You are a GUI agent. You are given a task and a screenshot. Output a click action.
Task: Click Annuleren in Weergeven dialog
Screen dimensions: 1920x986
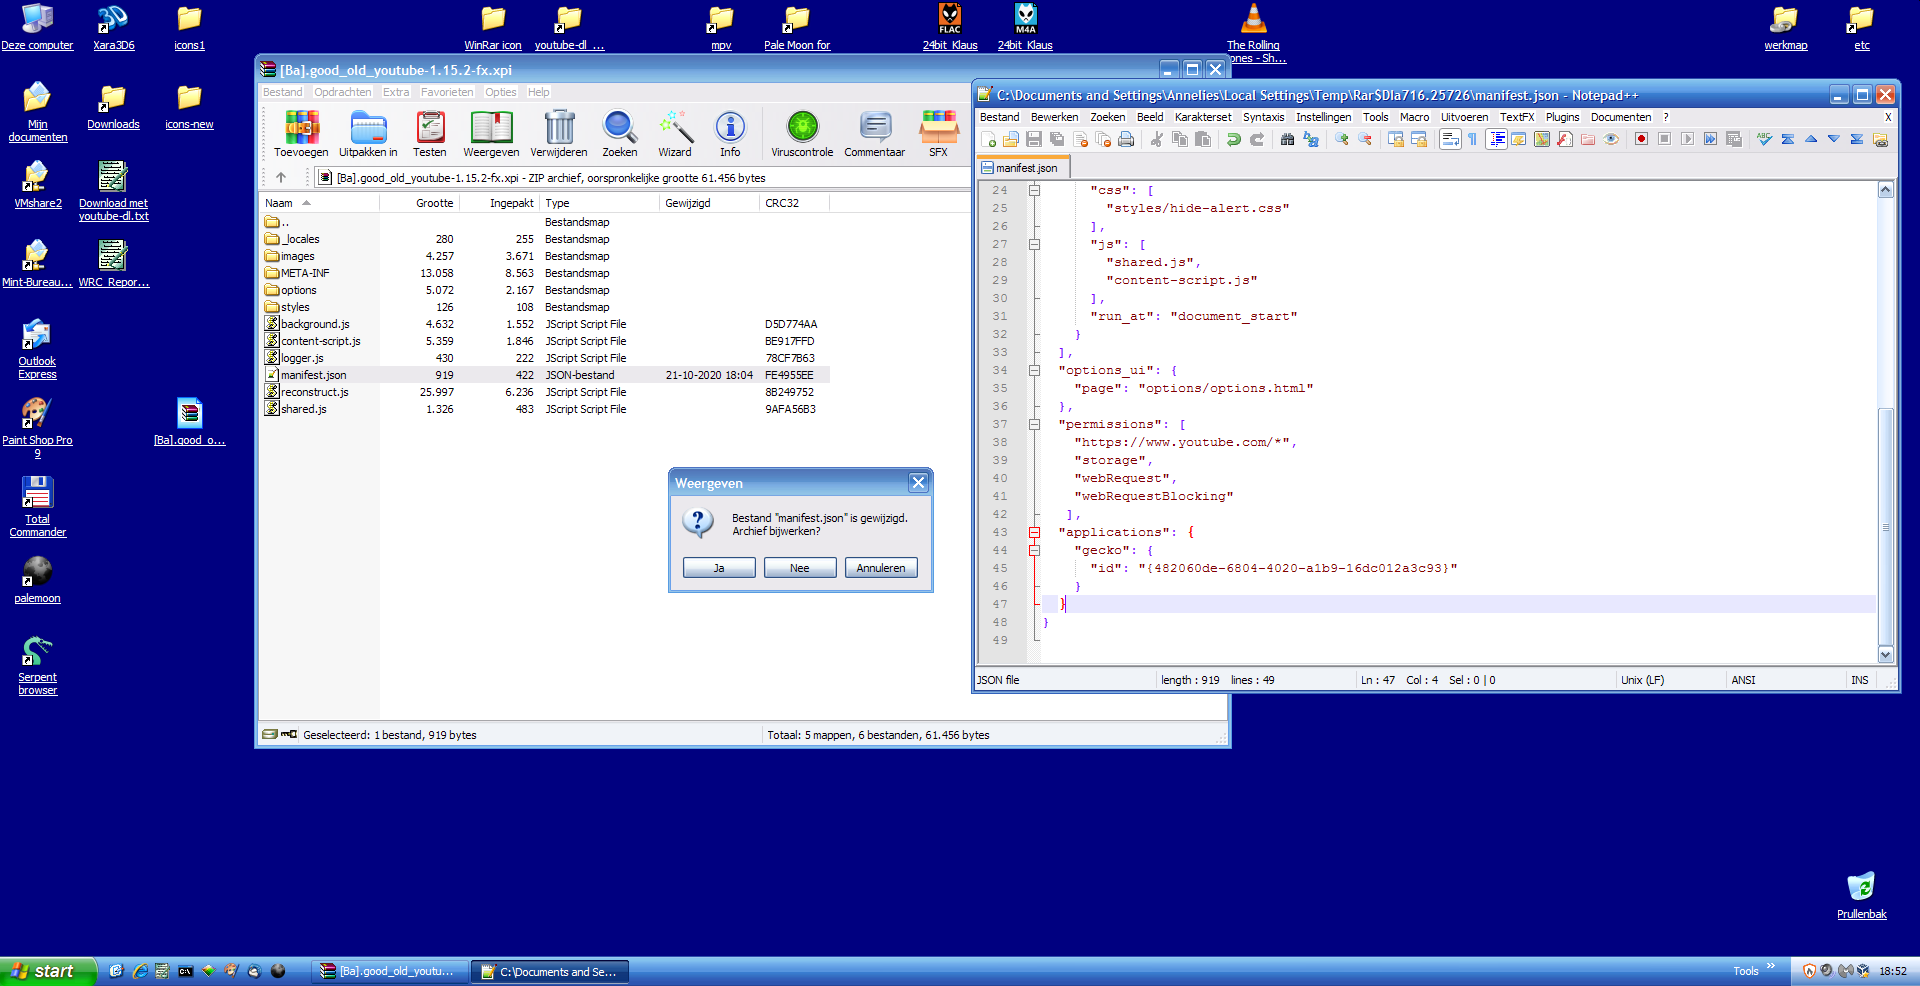(881, 568)
